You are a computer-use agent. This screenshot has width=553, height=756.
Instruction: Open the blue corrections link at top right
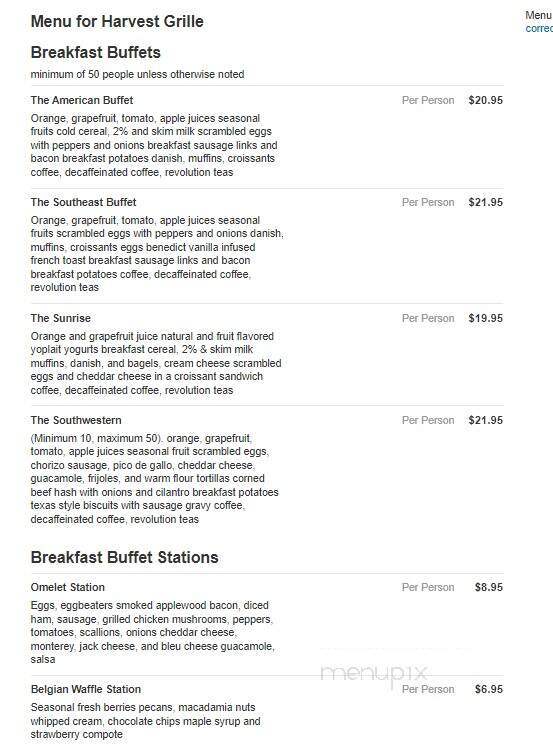coord(539,28)
